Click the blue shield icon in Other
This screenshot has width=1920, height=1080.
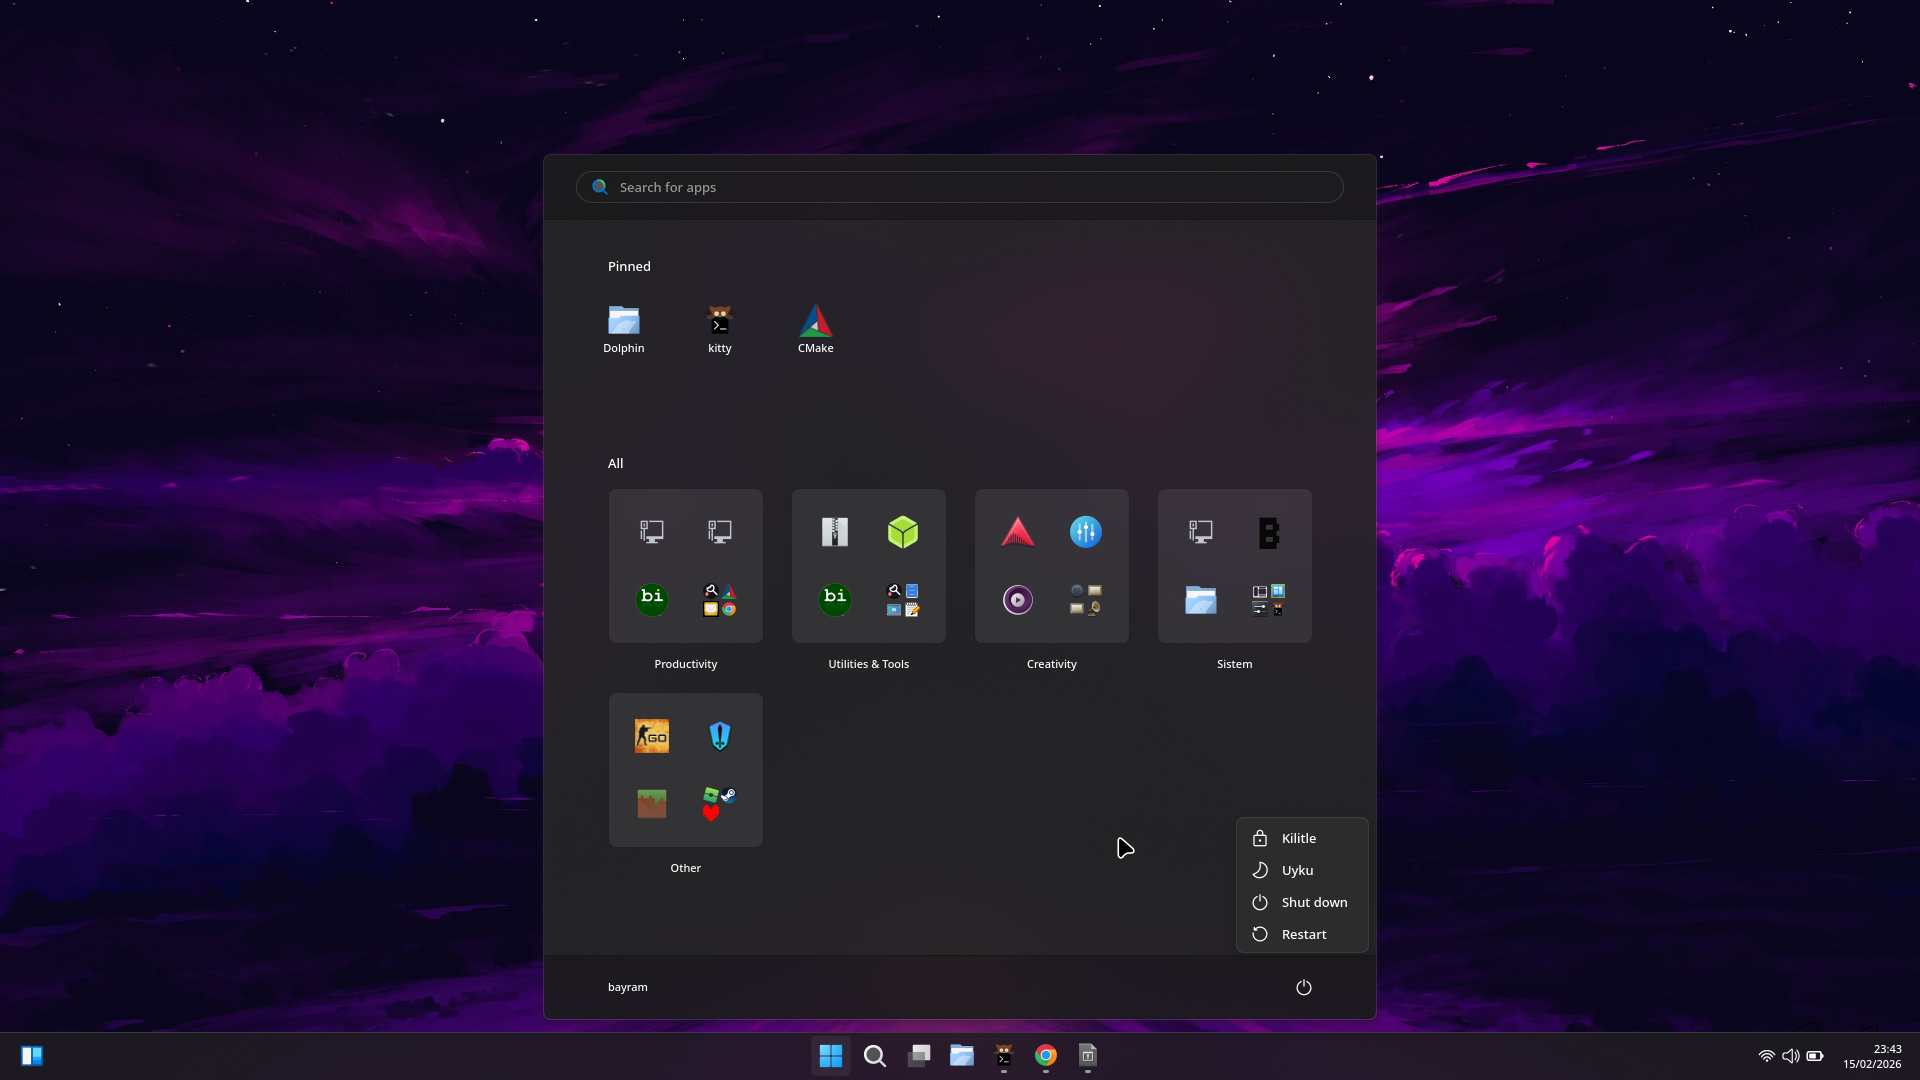tap(719, 736)
